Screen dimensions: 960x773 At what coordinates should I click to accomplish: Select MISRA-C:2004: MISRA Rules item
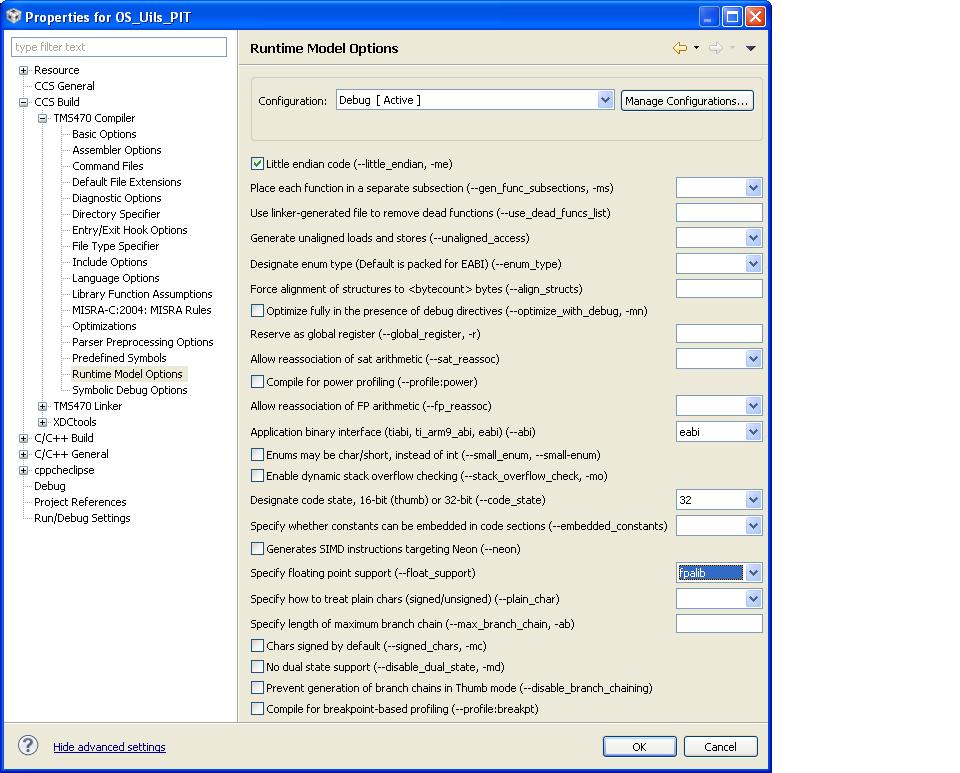click(x=141, y=310)
